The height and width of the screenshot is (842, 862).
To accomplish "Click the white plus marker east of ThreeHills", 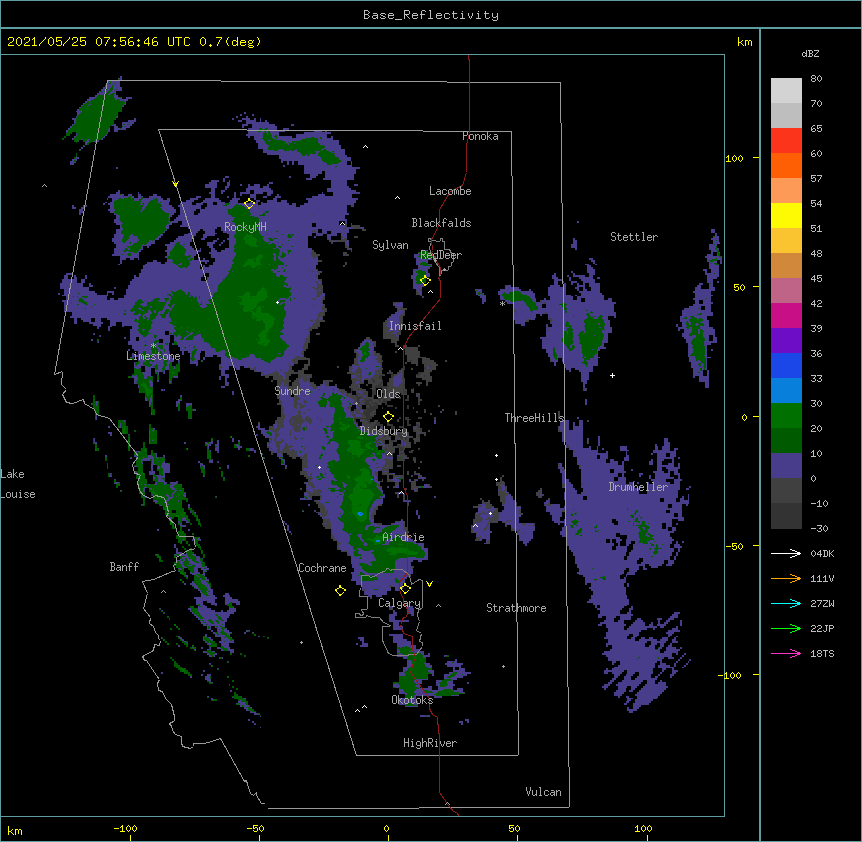I will pos(612,375).
